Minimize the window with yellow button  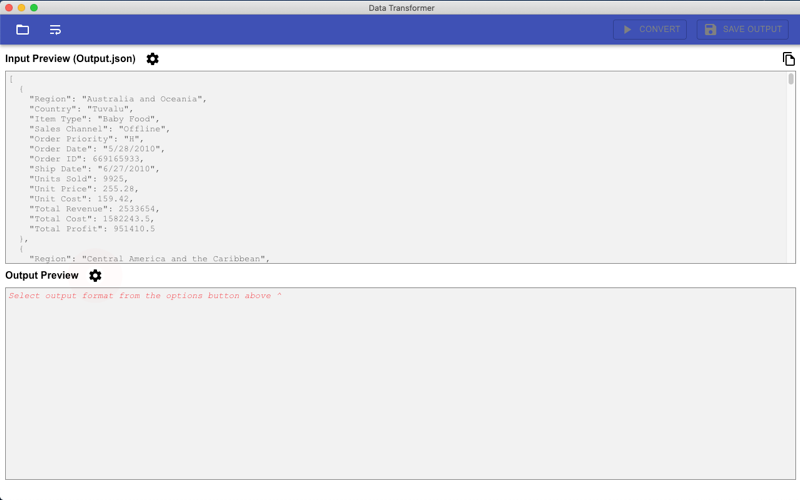coord(21,8)
